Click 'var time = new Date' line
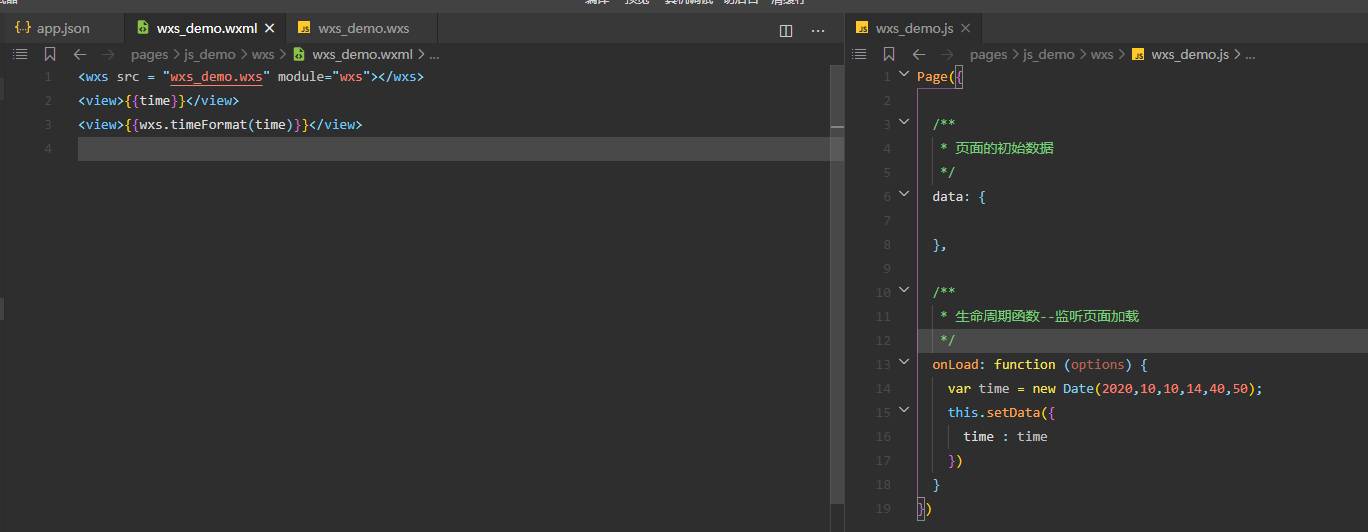 [x=1105, y=389]
